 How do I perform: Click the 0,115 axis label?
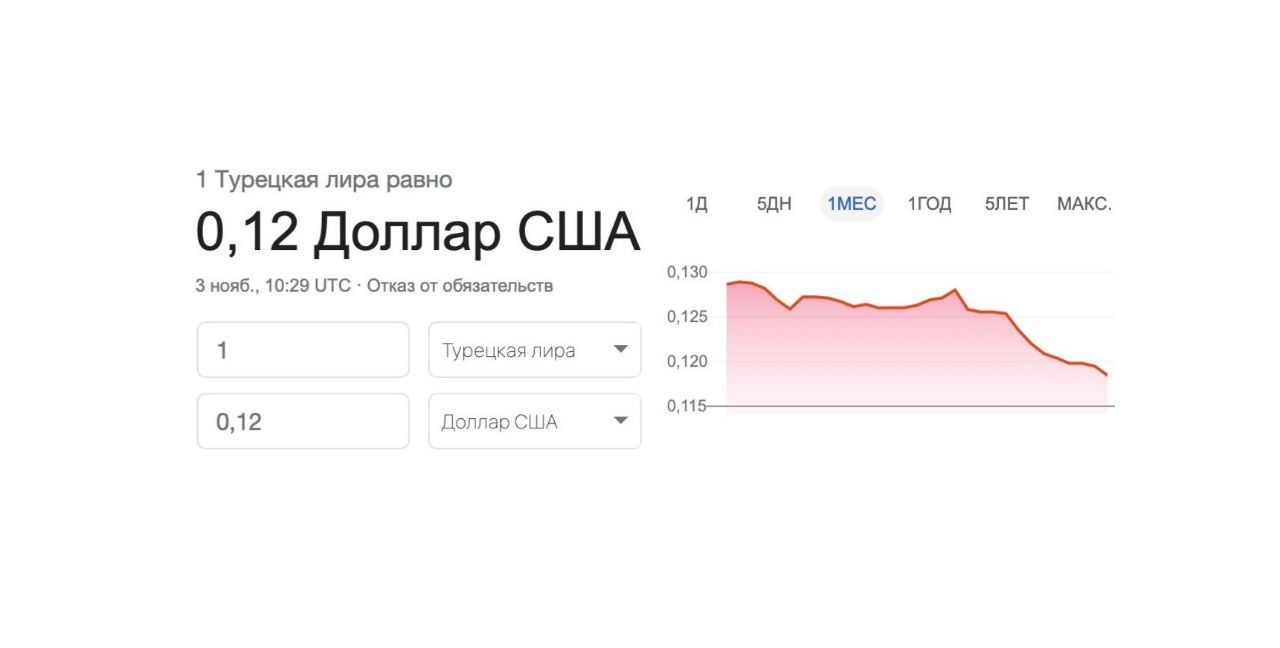click(x=687, y=406)
